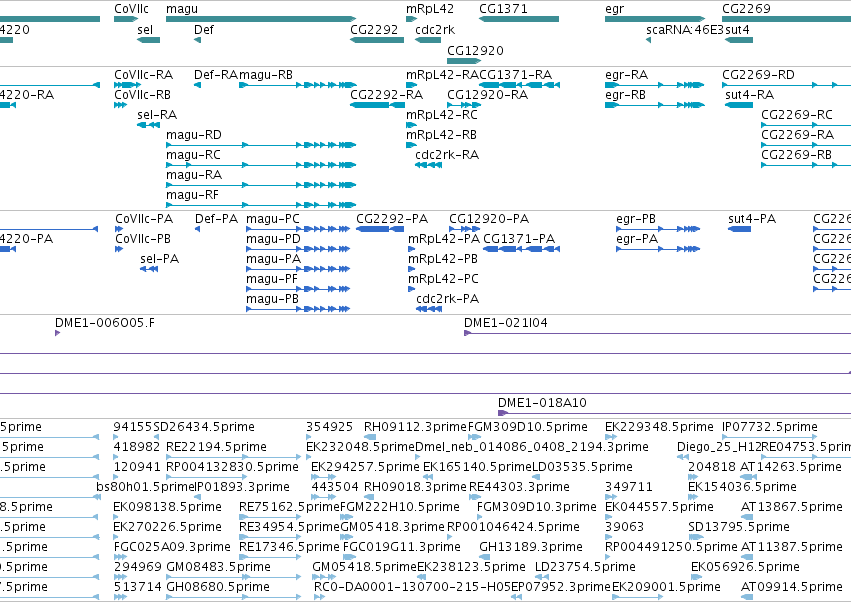The image size is (851, 602).
Task: Click the 513714 EST glyph
Action: click(120, 597)
